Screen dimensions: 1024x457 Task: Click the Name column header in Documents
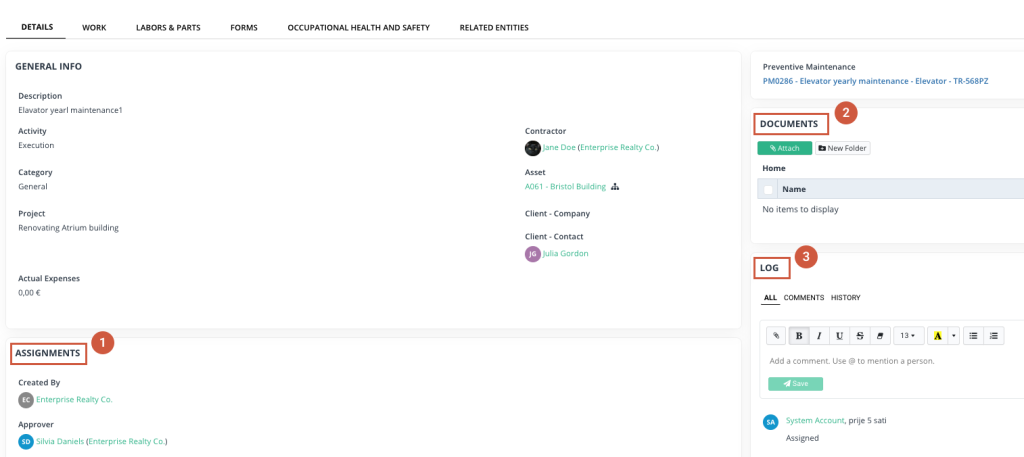[x=794, y=189]
